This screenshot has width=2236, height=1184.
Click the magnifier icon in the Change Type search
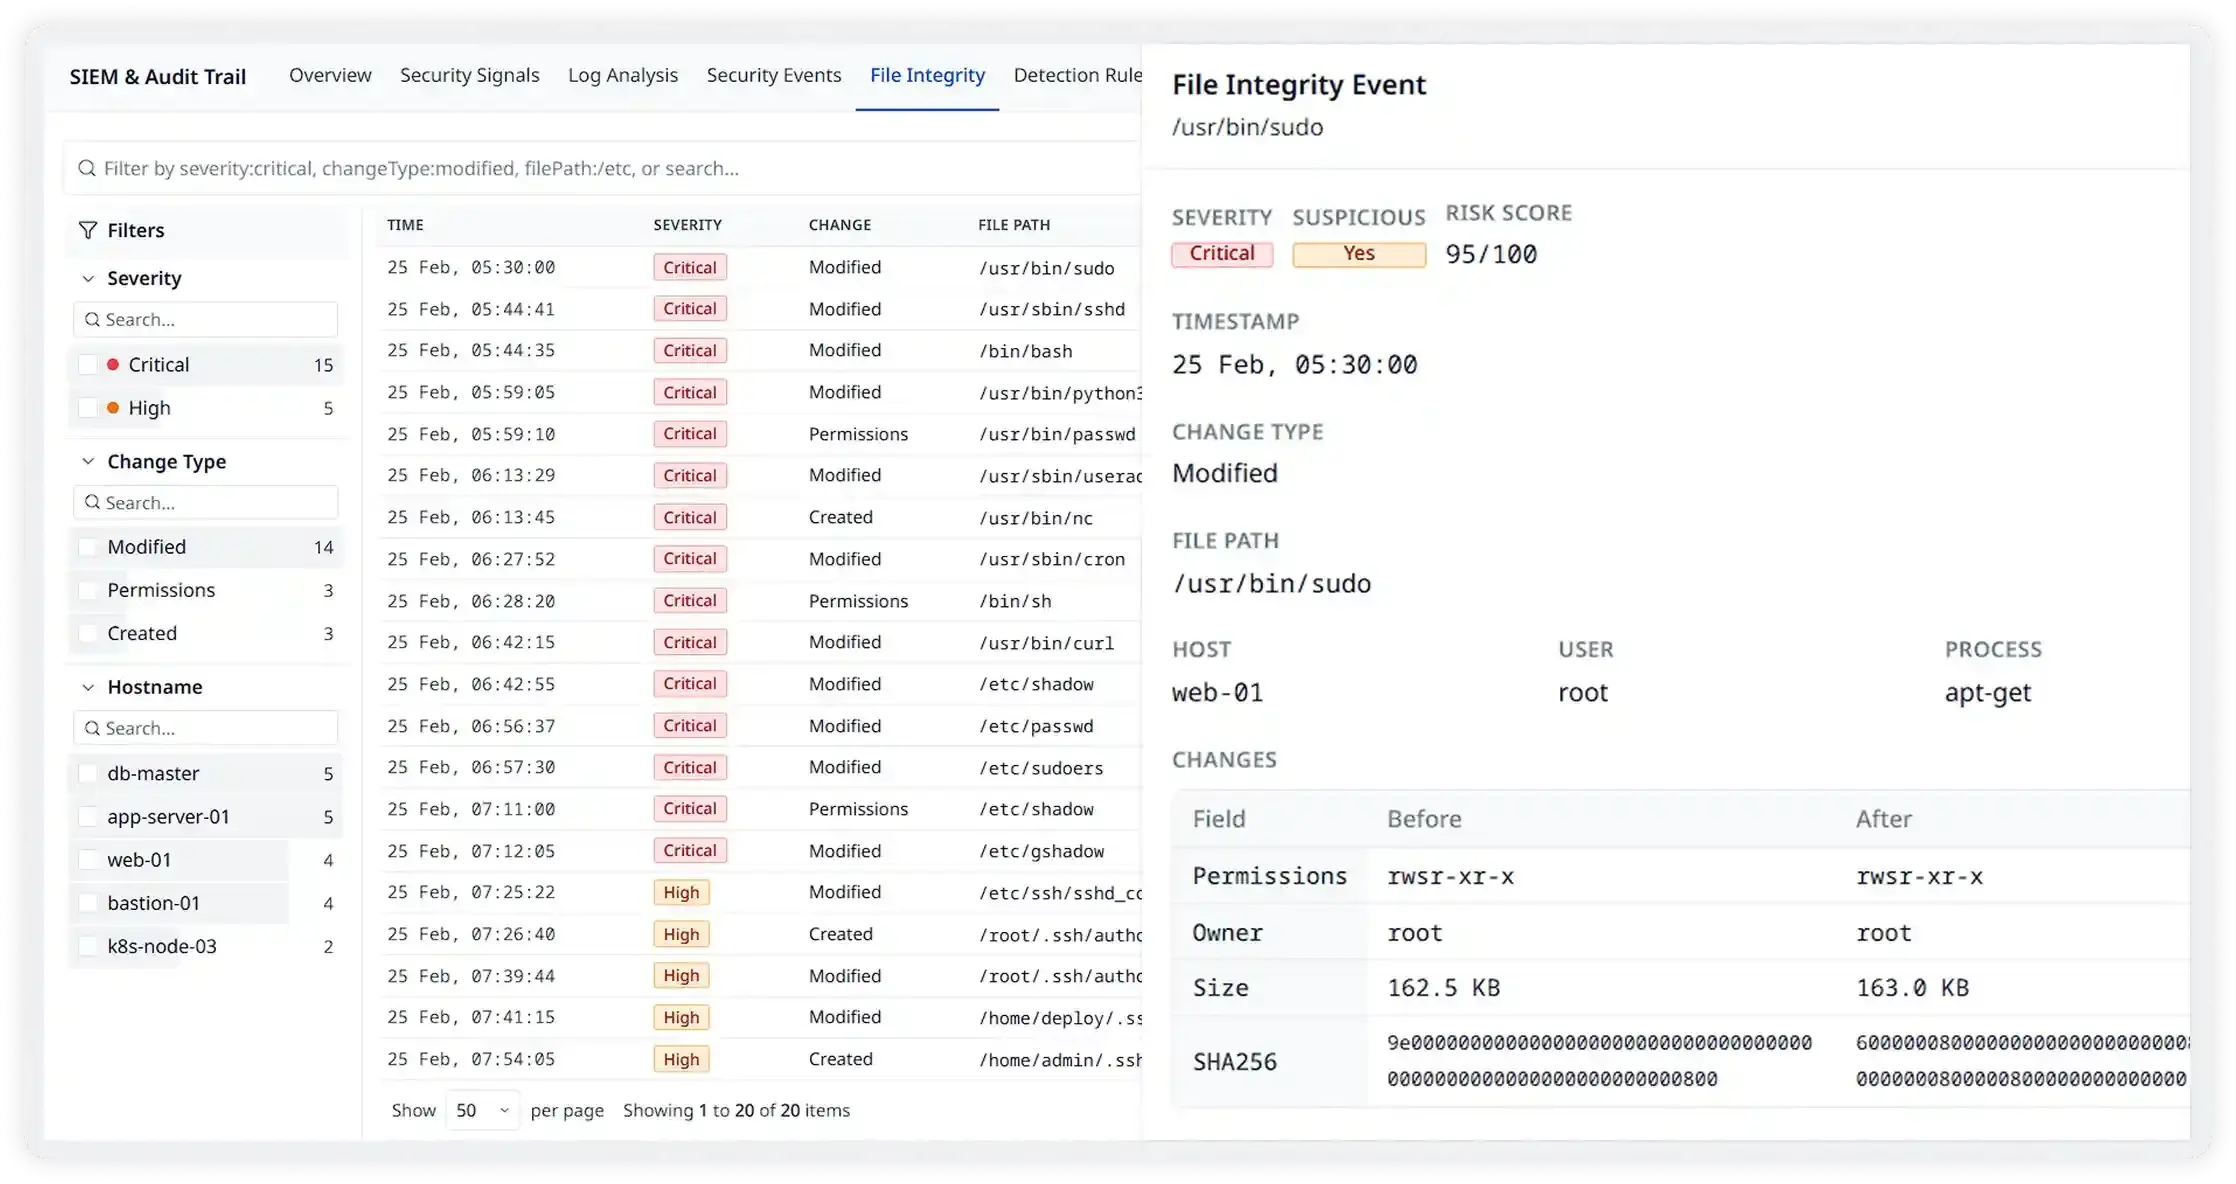[93, 502]
